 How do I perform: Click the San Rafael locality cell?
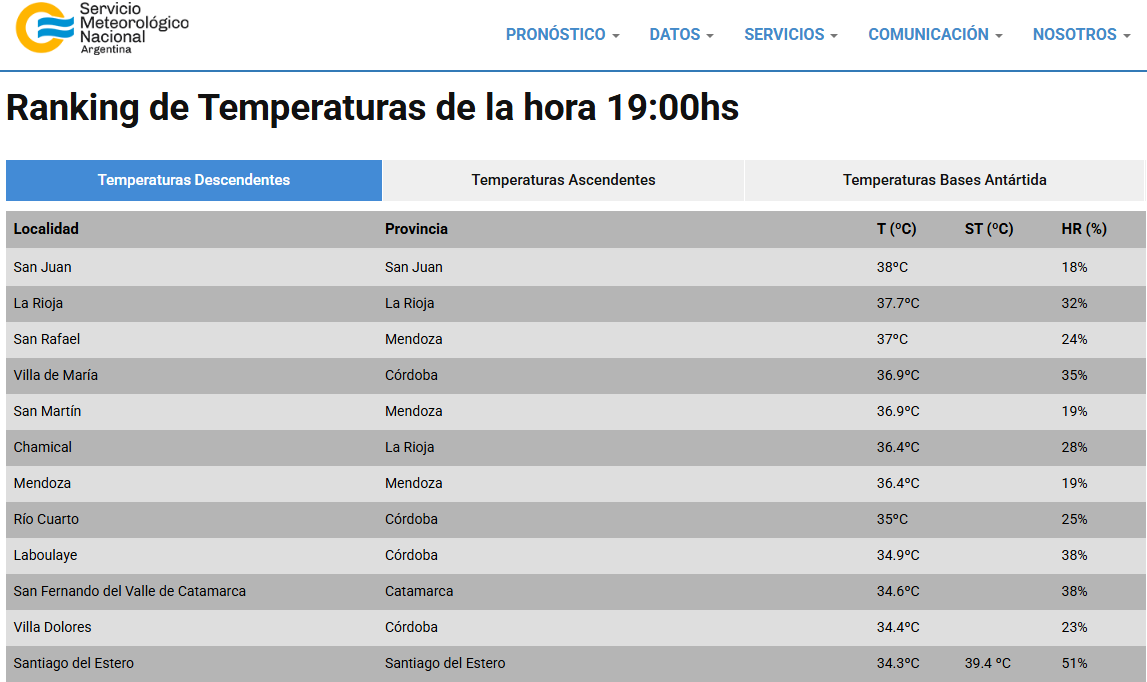point(47,339)
